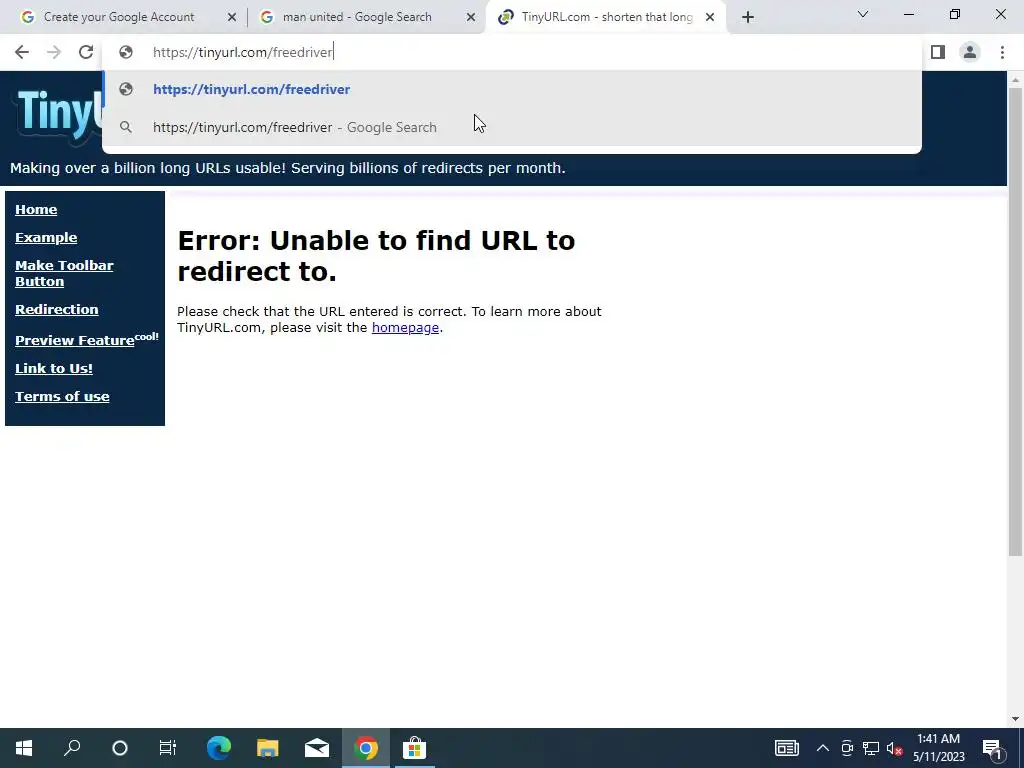Click the muted volume tray icon
Viewport: 1024px width, 768px height.
click(895, 748)
